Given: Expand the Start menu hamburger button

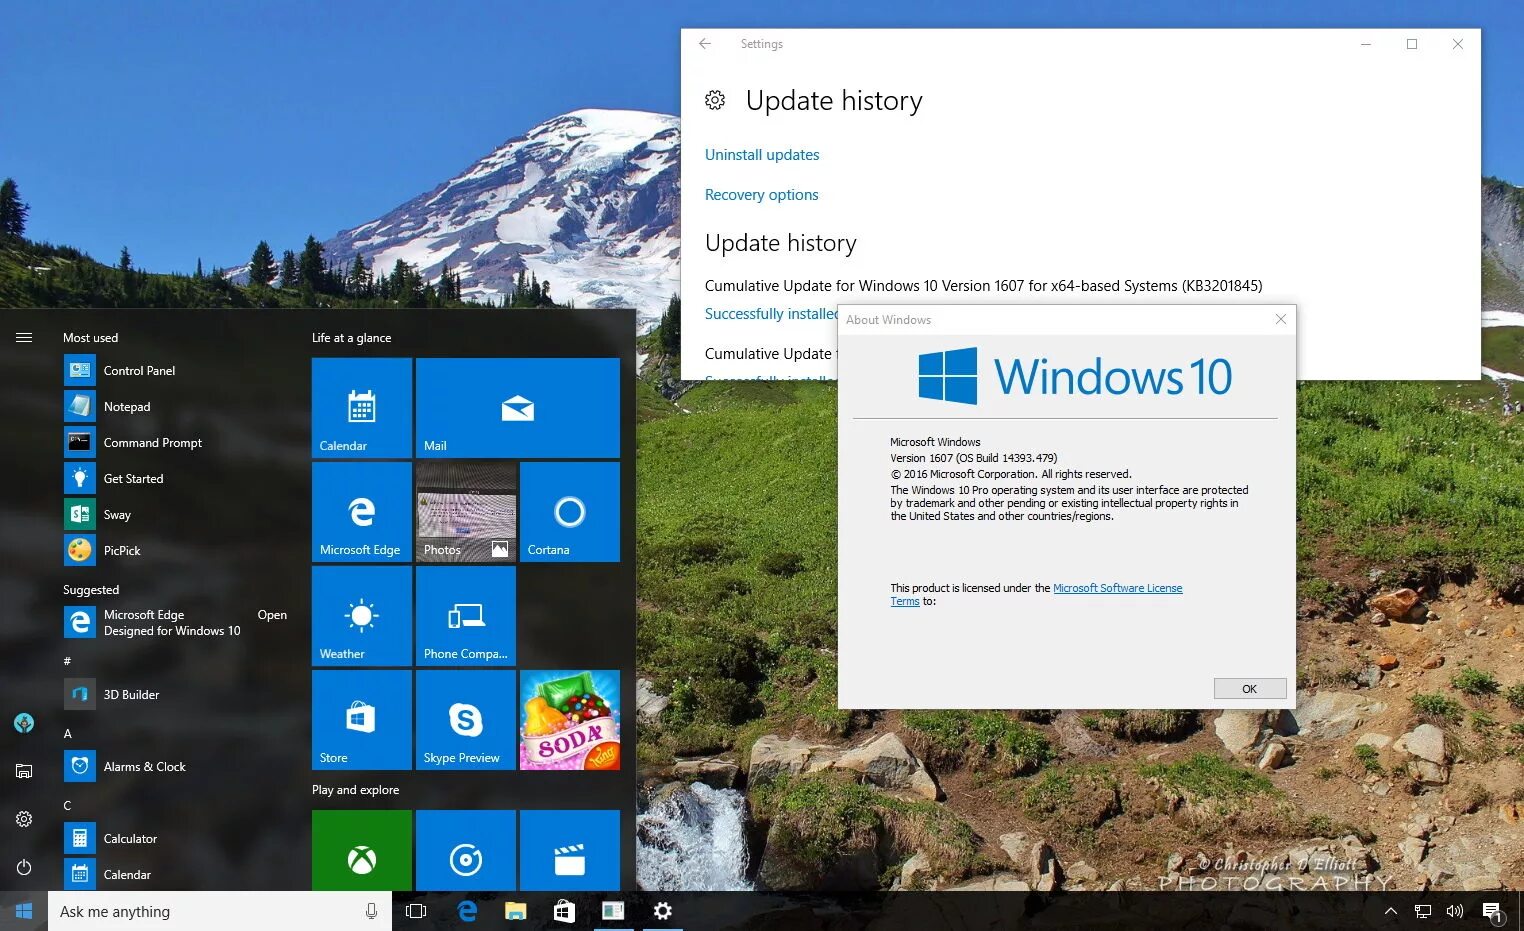Looking at the screenshot, I should [x=24, y=338].
